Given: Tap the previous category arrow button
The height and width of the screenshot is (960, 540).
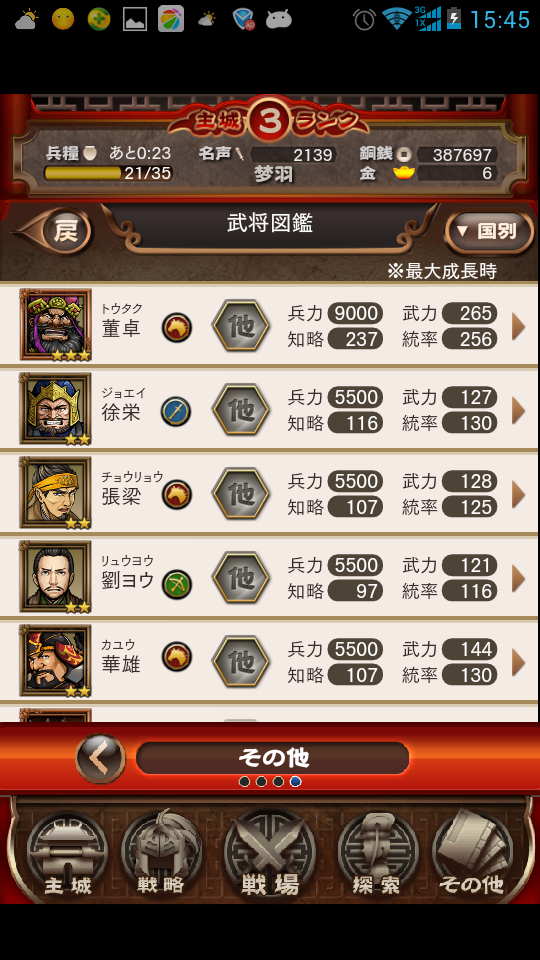Looking at the screenshot, I should (100, 758).
